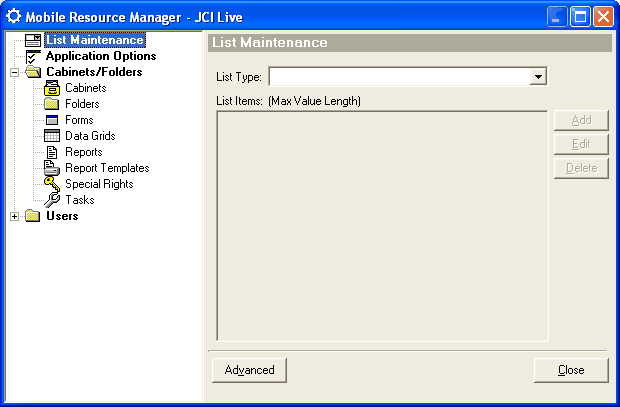Click the Cabinets/Folders open folder icon

33,72
